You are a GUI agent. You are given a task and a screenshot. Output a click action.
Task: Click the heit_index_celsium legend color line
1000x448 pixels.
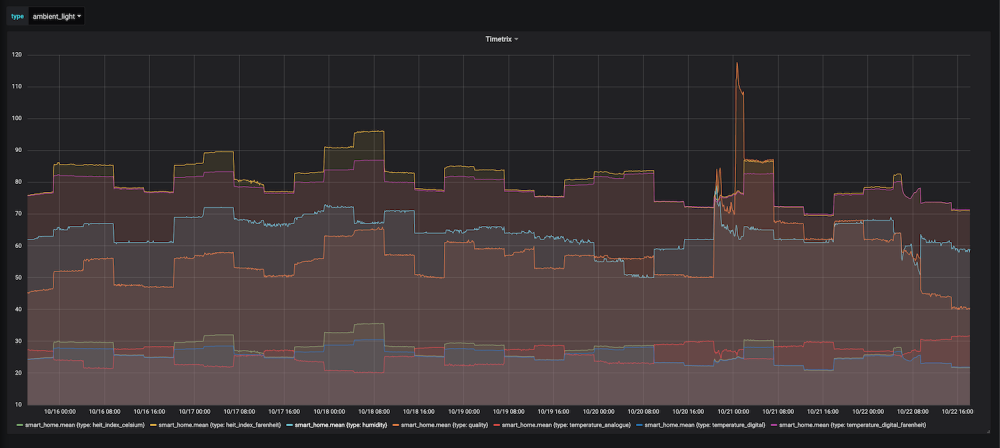tap(18, 424)
